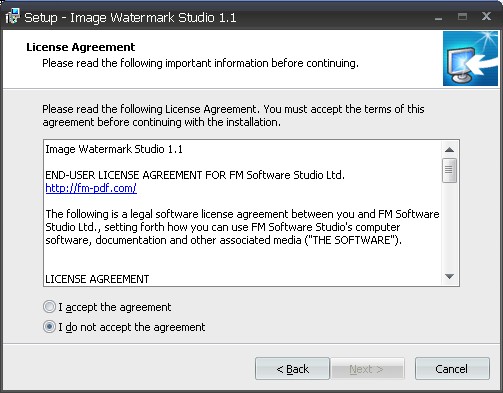Close the Setup window
The width and height of the screenshot is (503, 393).
(x=486, y=16)
